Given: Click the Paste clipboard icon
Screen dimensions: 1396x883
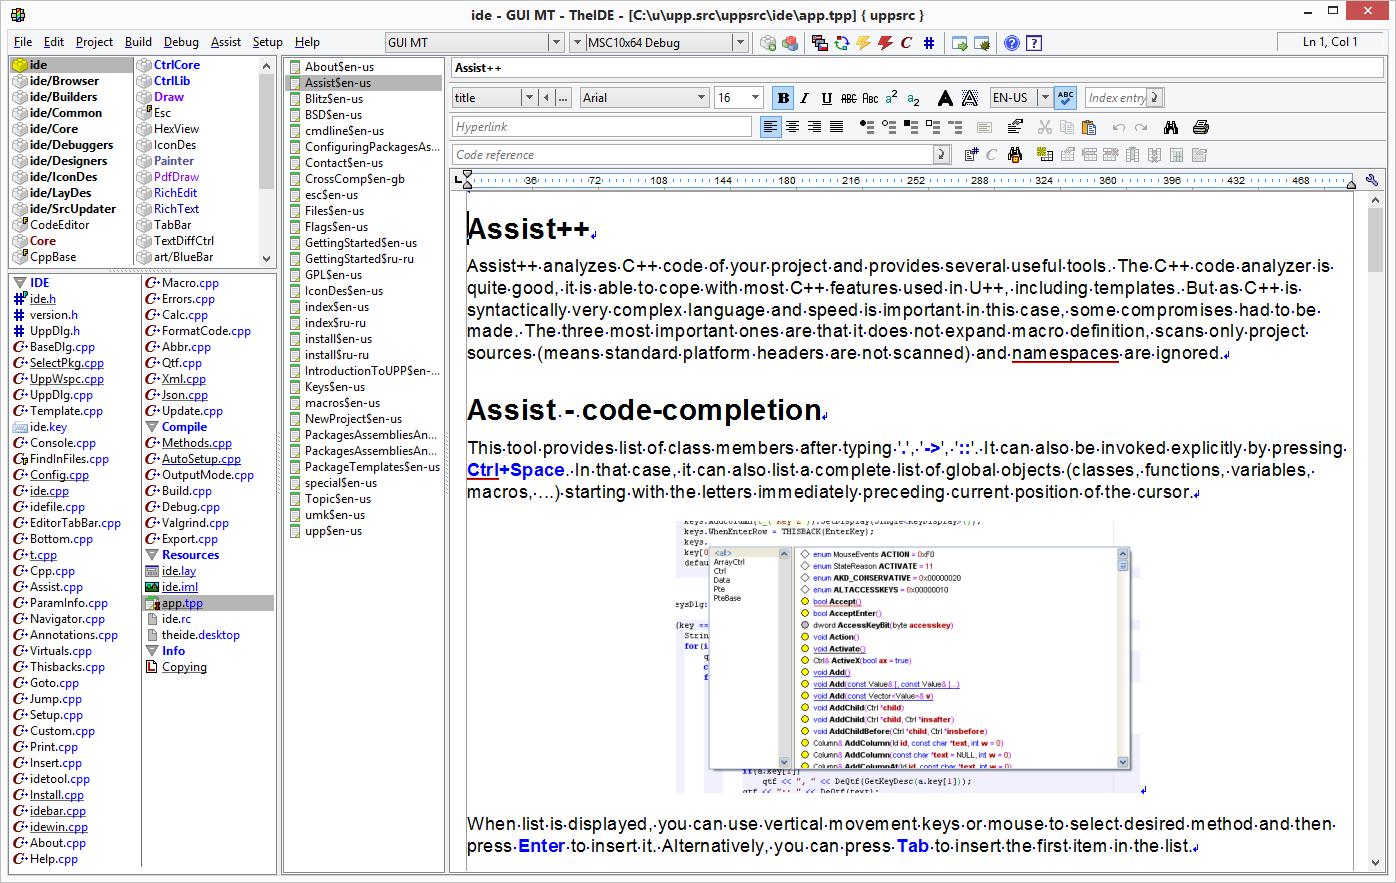Looking at the screenshot, I should pyautogui.click(x=1089, y=127).
